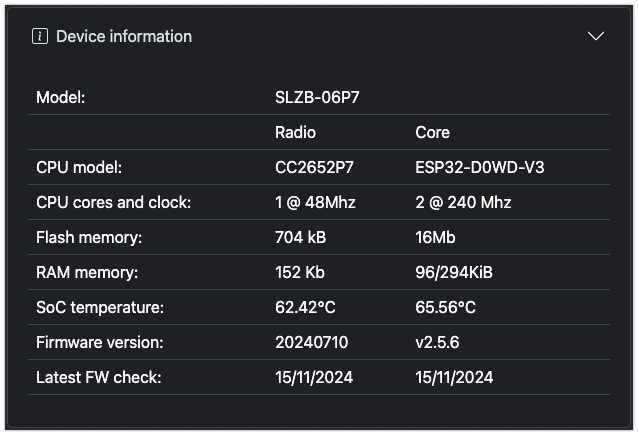This screenshot has width=638, height=435.
Task: Select the core CPU model ESP32-D0WD-V3
Action: tap(480, 167)
